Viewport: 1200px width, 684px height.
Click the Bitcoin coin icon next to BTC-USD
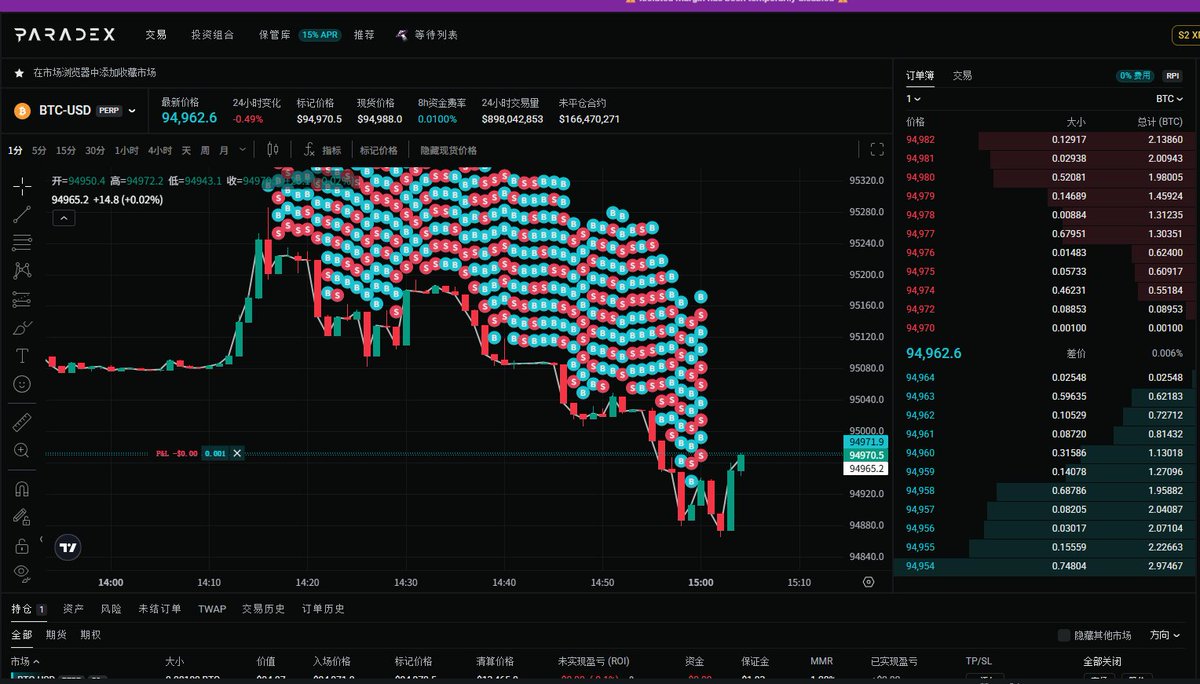point(22,111)
